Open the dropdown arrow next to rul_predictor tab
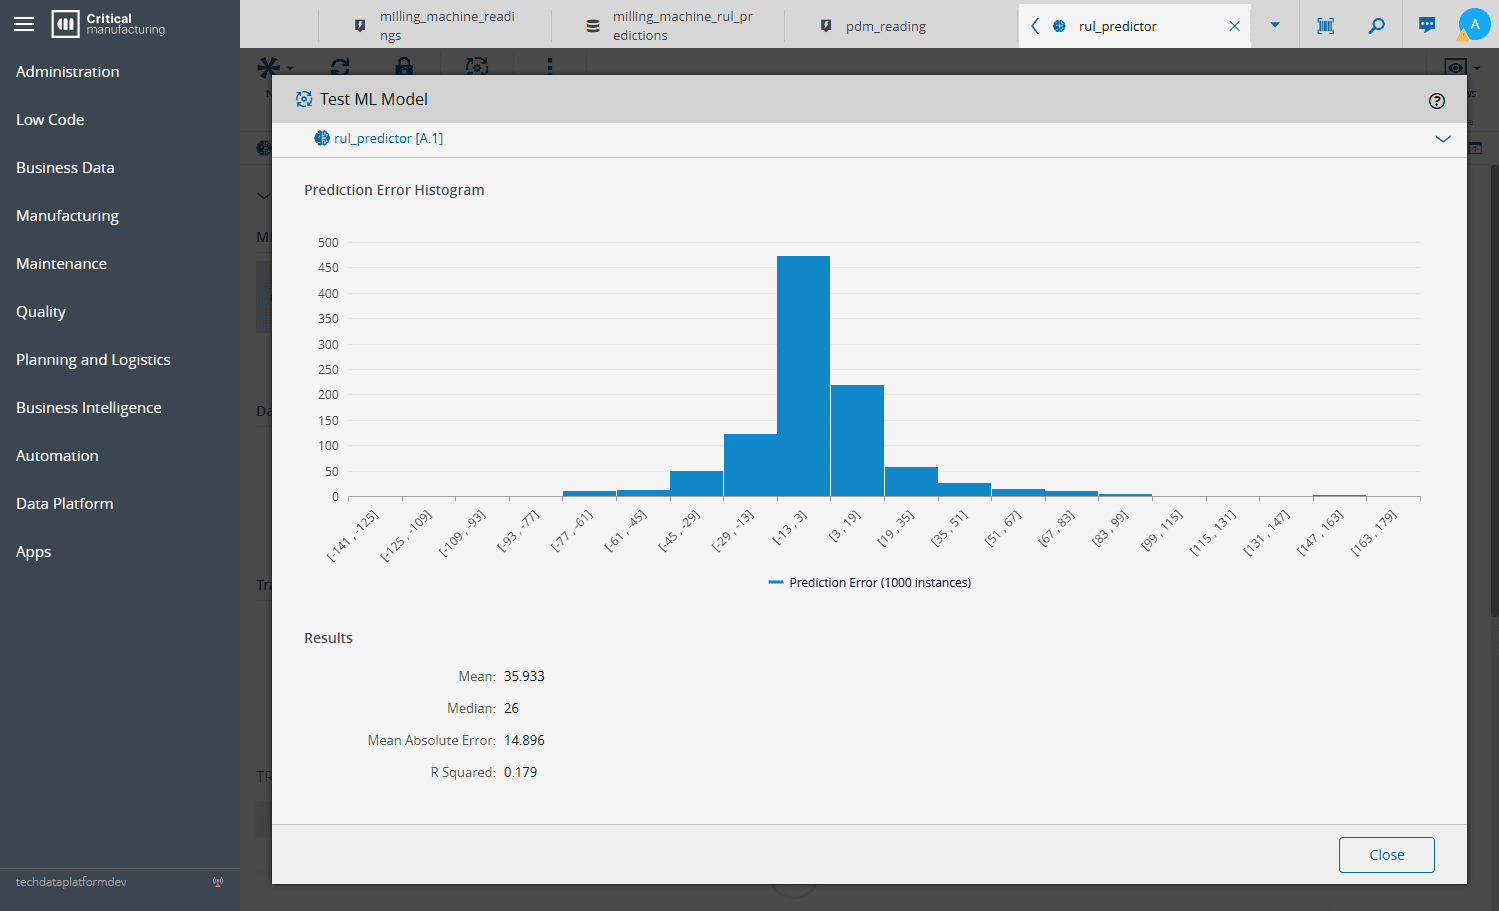 point(1274,24)
